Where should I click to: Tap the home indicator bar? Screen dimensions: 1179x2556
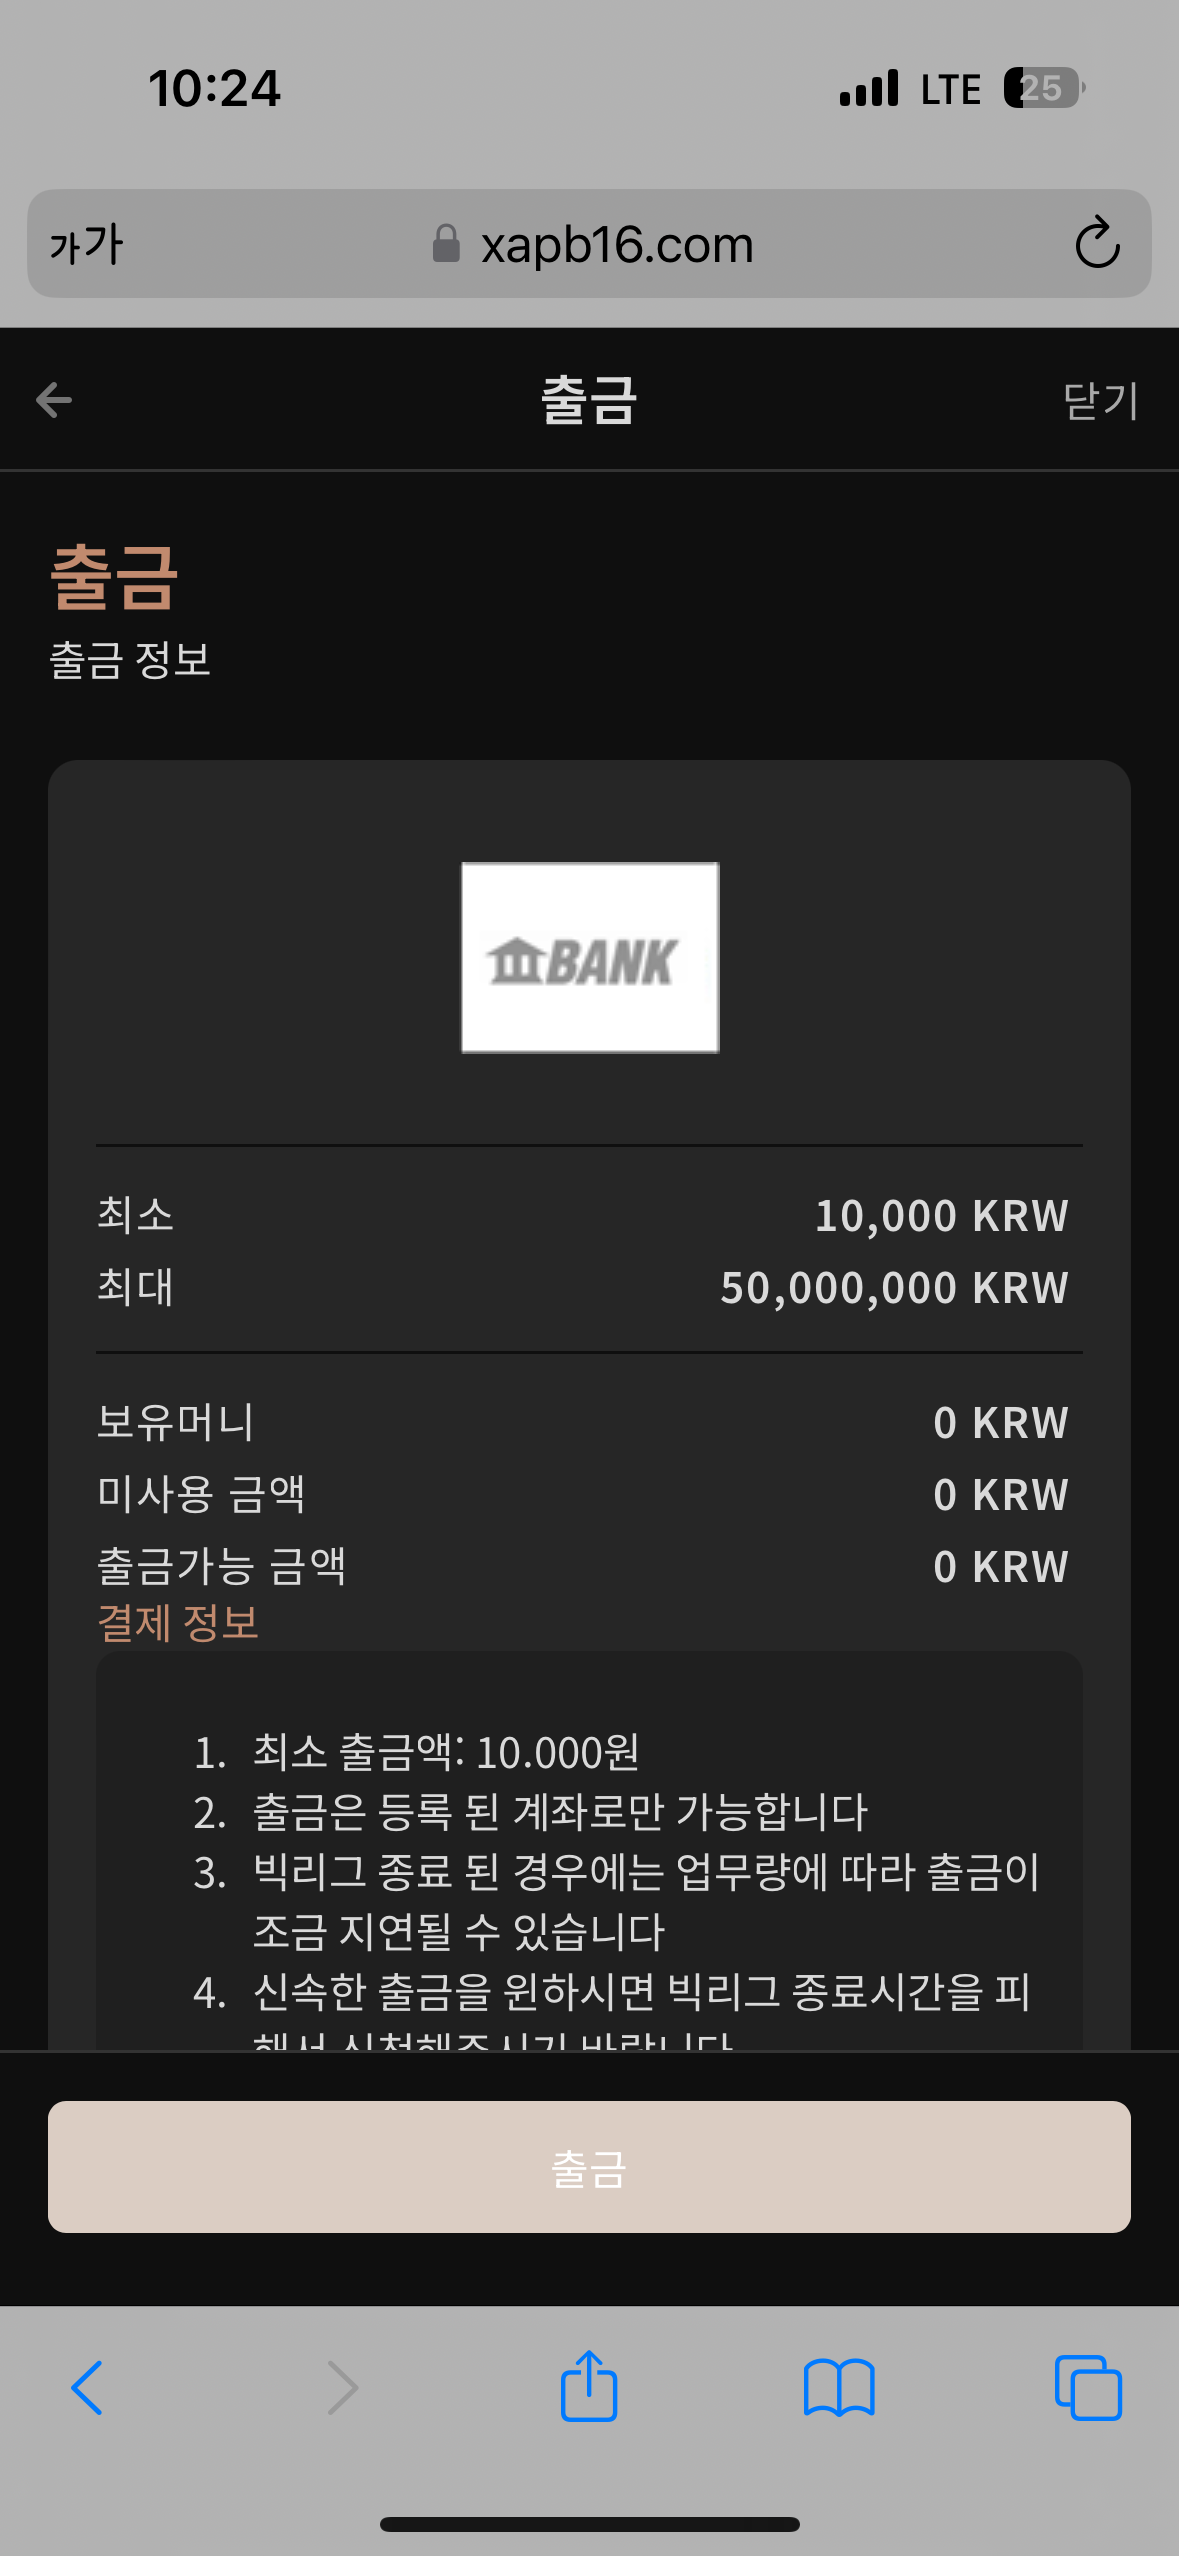coord(589,2524)
